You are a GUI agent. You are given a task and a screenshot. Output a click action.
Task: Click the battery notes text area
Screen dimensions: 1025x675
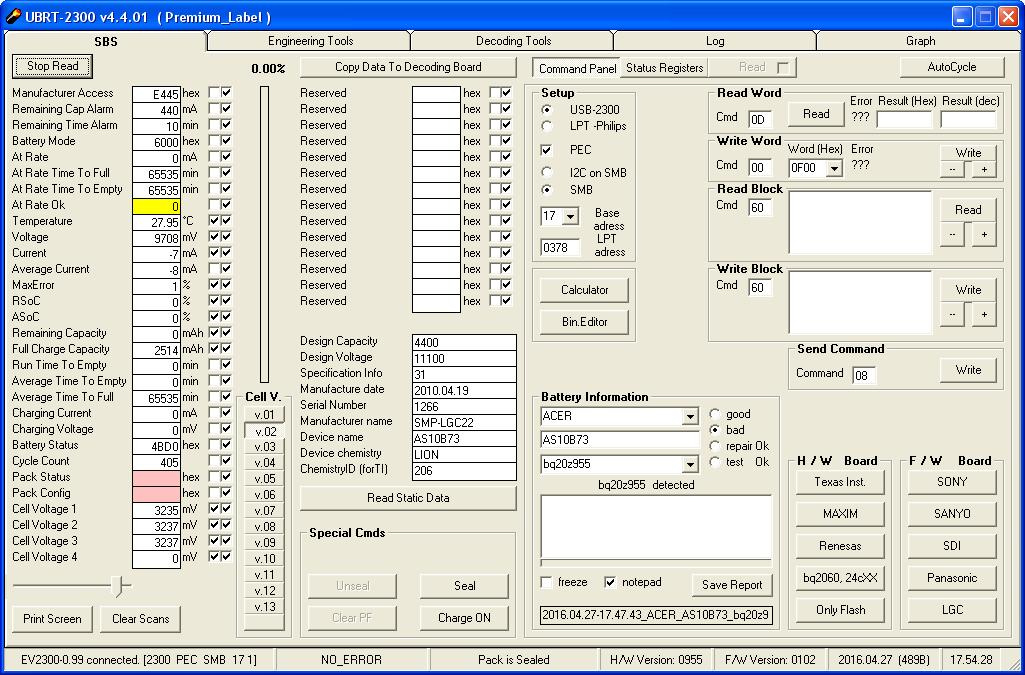pyautogui.click(x=656, y=526)
